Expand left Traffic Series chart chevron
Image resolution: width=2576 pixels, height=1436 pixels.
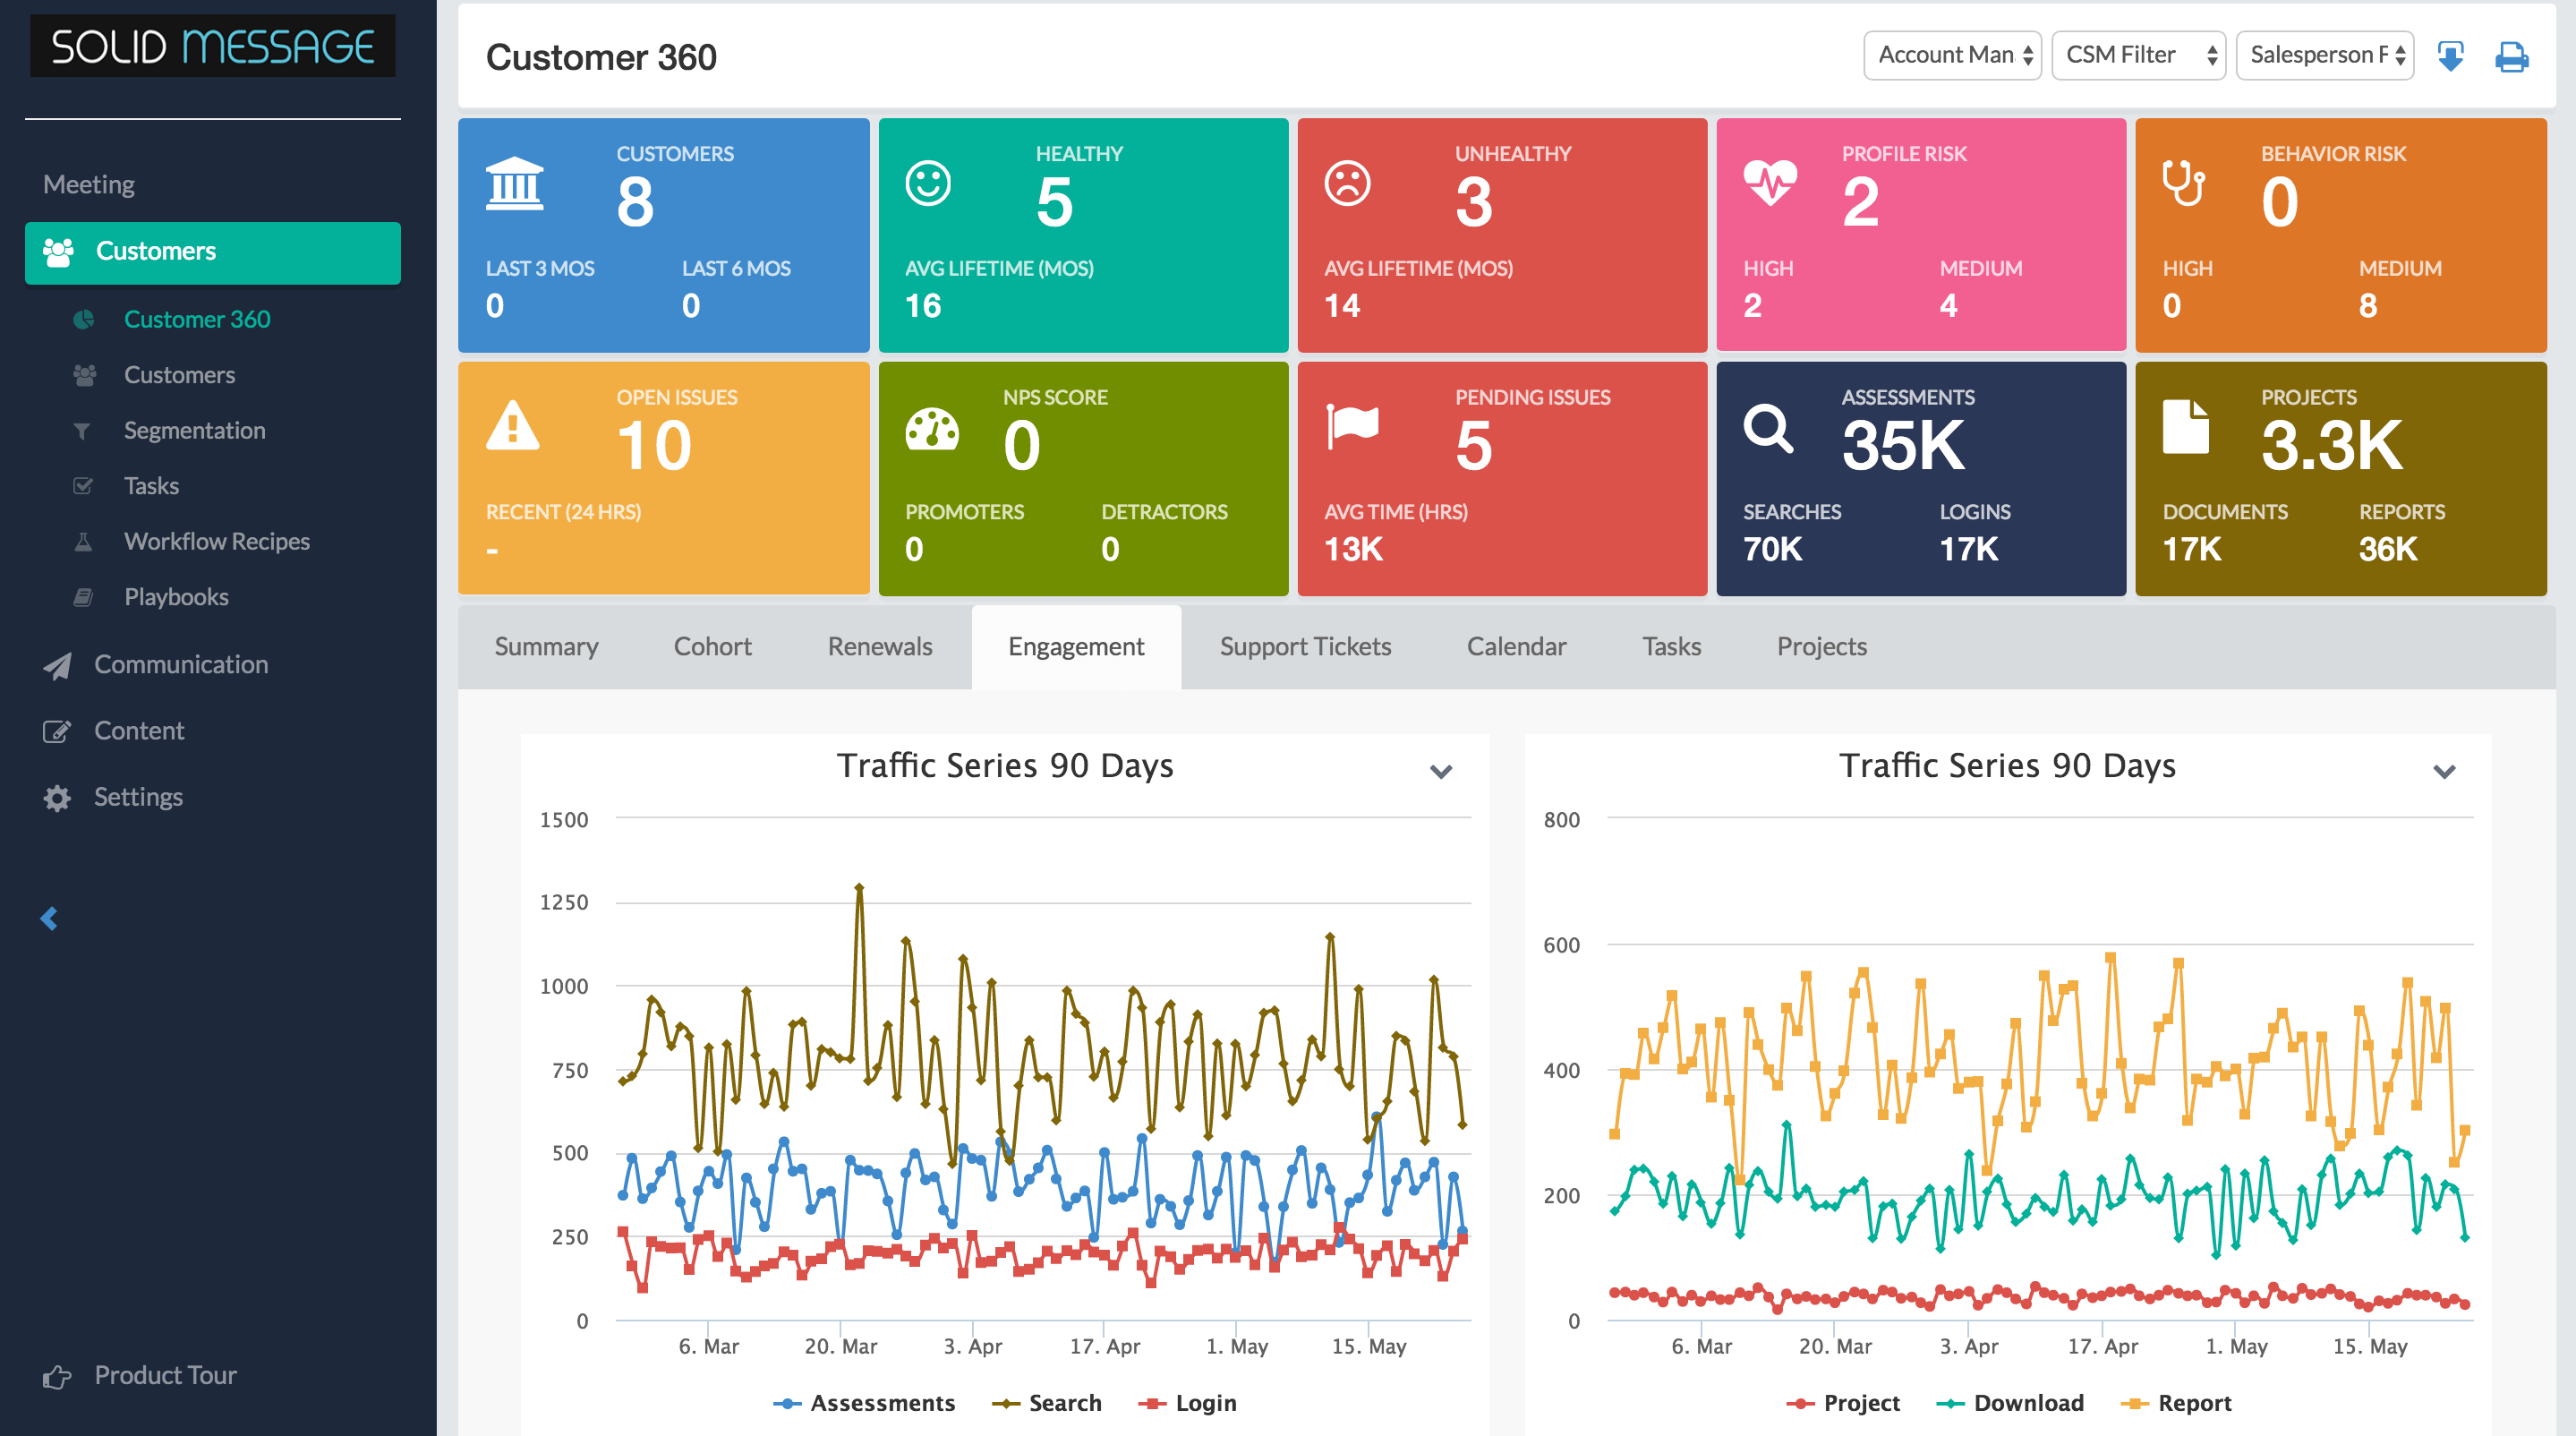(1440, 771)
